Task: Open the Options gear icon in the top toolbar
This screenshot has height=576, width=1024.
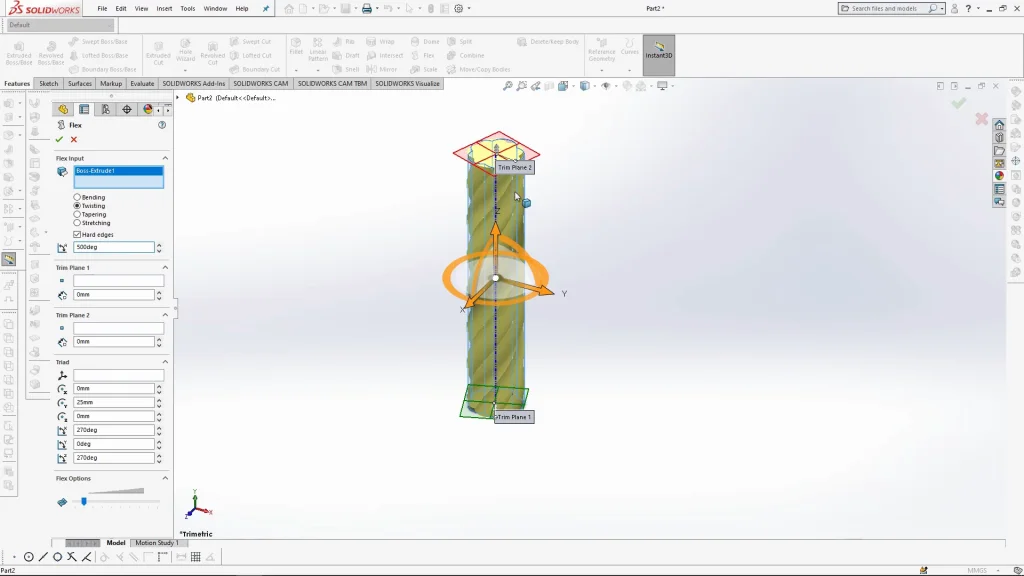Action: 459,9
